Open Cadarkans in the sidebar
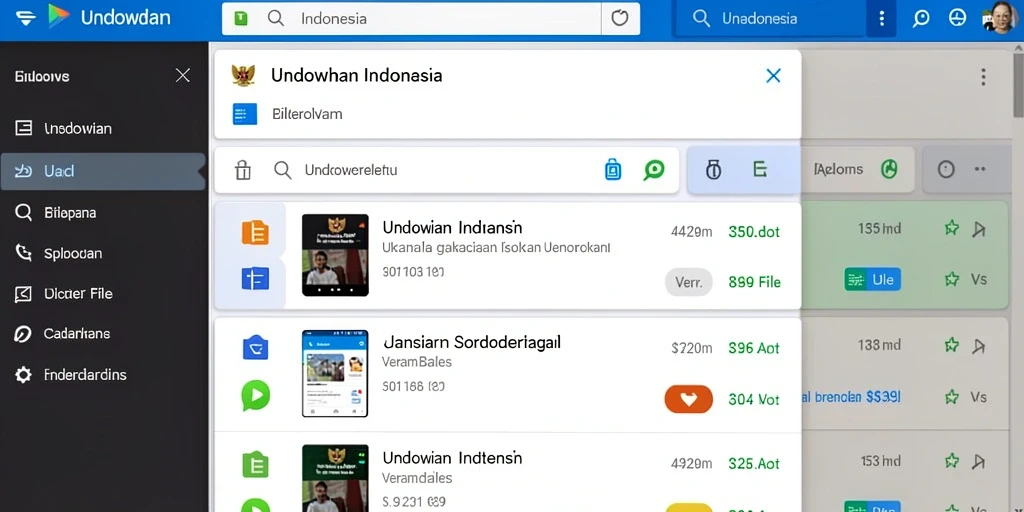The image size is (1024, 512). pyautogui.click(x=104, y=334)
